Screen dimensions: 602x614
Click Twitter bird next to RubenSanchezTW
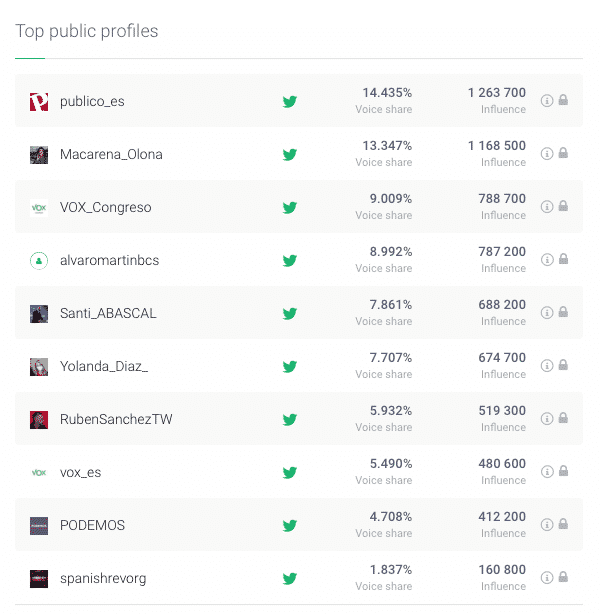coord(289,419)
